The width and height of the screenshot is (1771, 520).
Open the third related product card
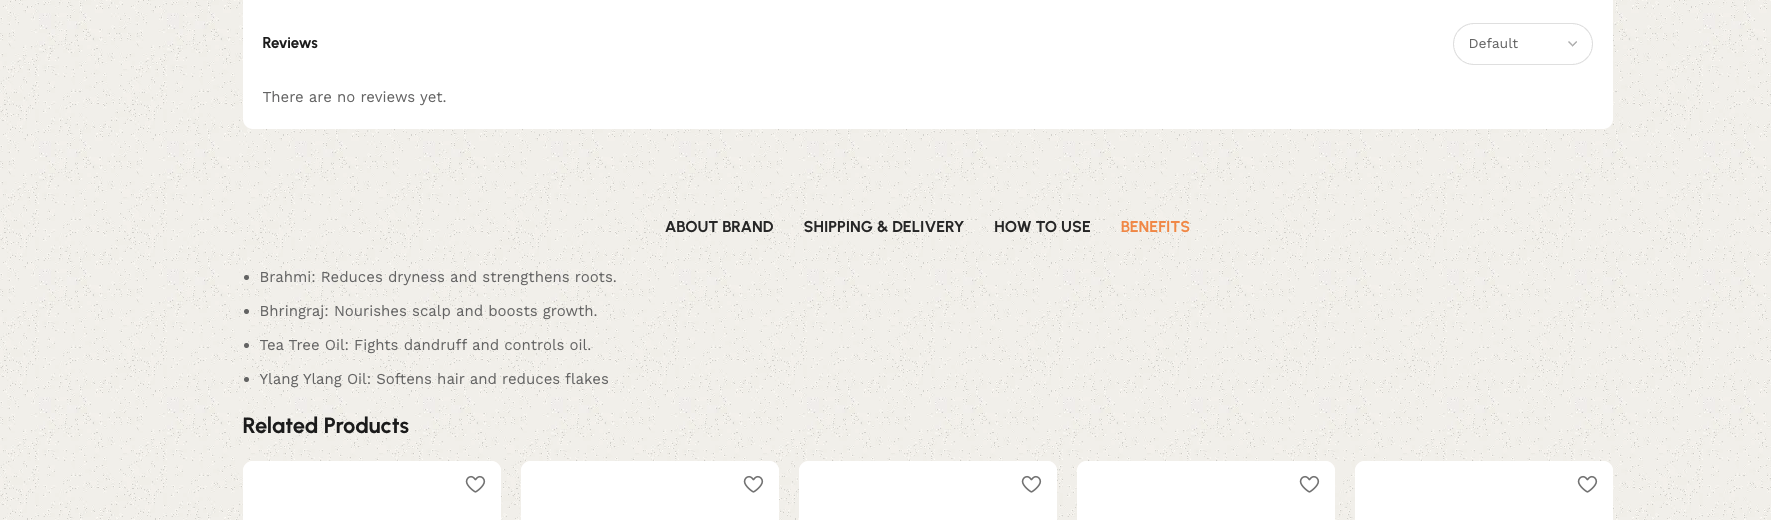coord(928,491)
